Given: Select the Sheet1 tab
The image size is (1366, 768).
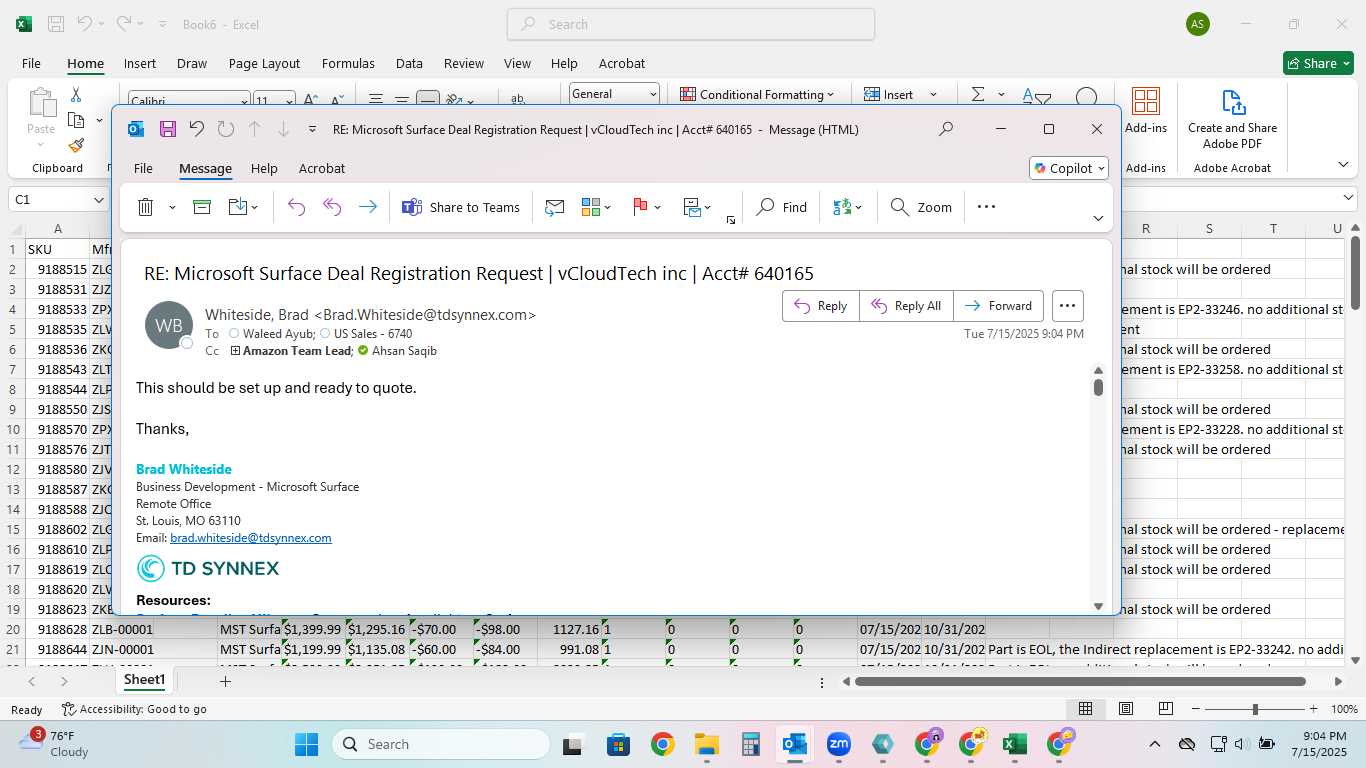Looking at the screenshot, I should point(144,680).
